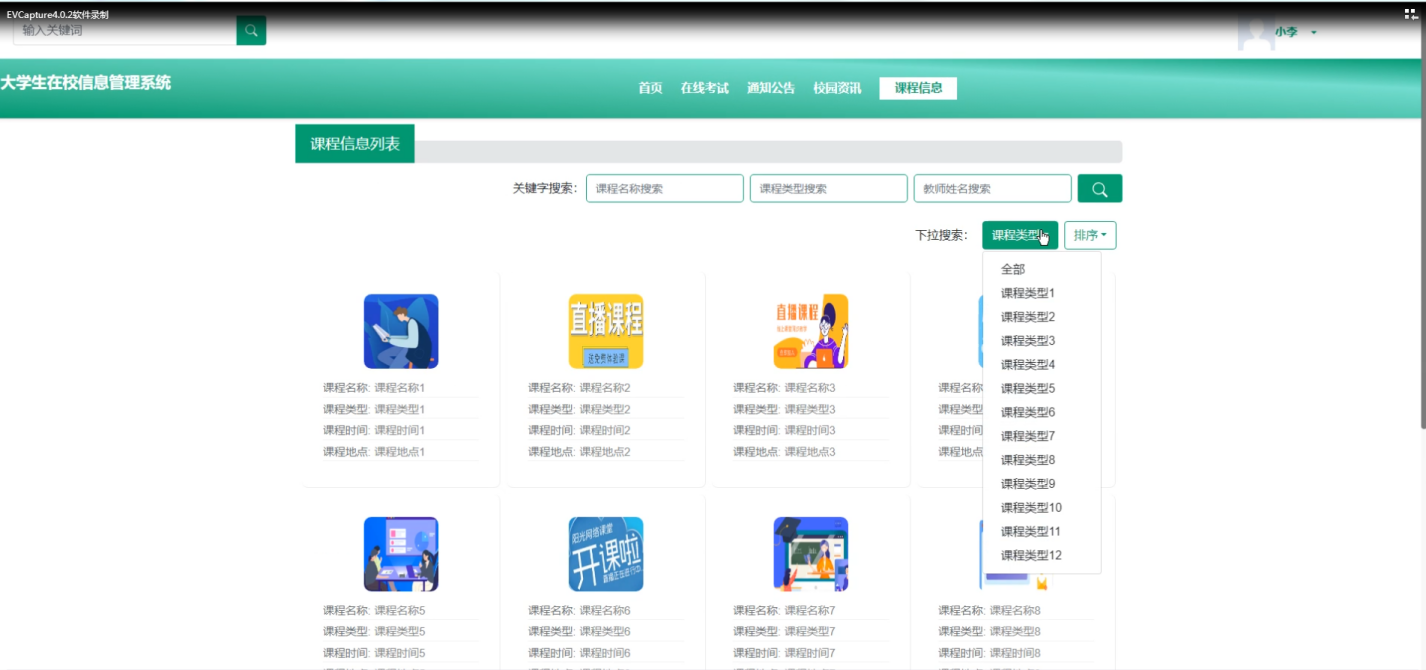Open the 排序 sort dropdown
Image resolution: width=1426 pixels, height=670 pixels.
point(1090,235)
